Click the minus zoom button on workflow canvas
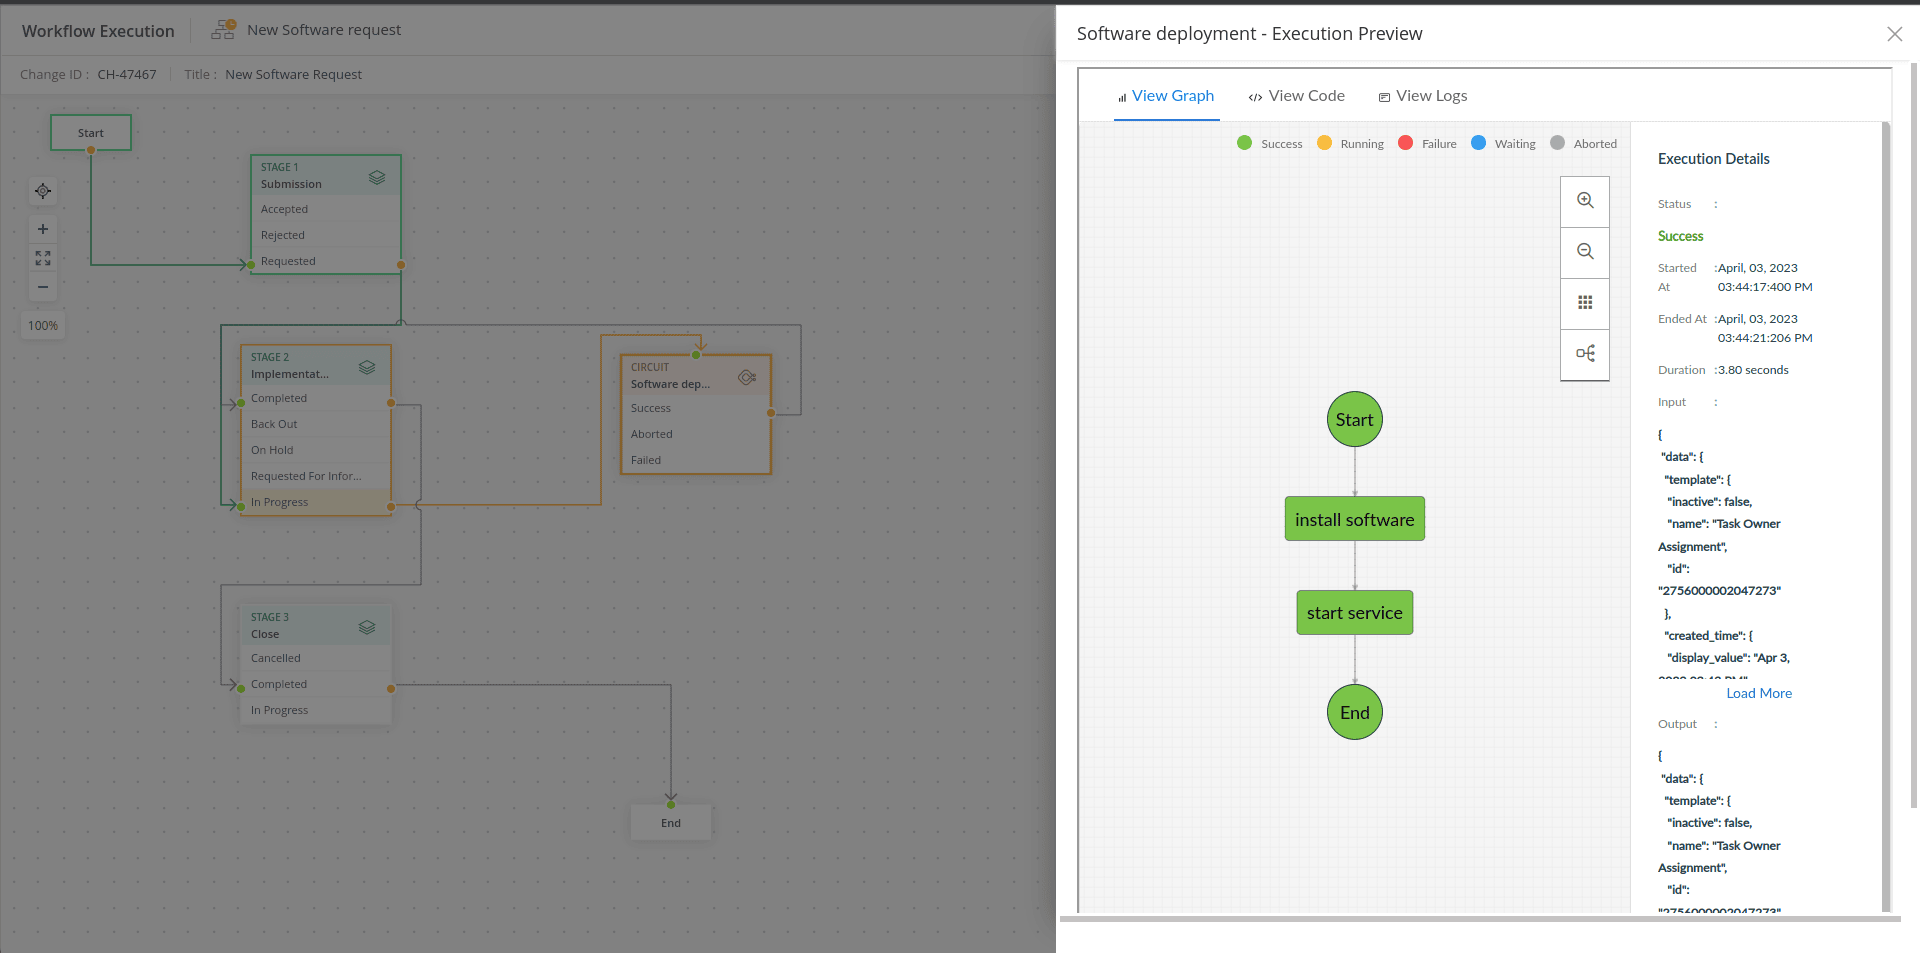The height and width of the screenshot is (953, 1920). click(x=43, y=287)
